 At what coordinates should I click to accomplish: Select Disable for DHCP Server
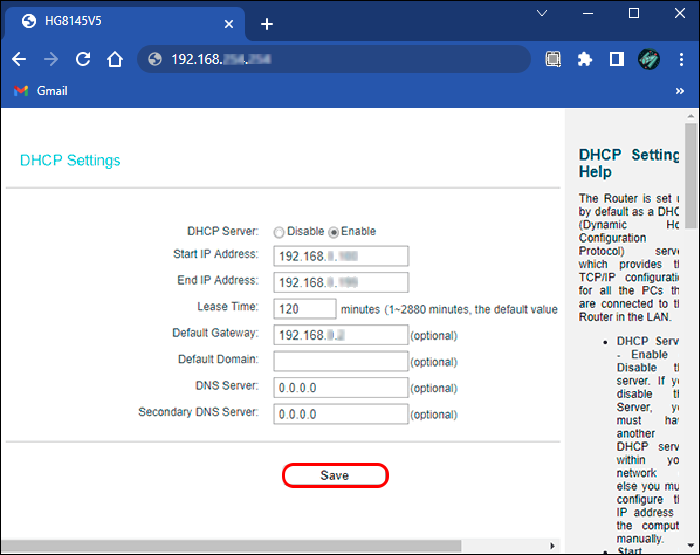(279, 231)
